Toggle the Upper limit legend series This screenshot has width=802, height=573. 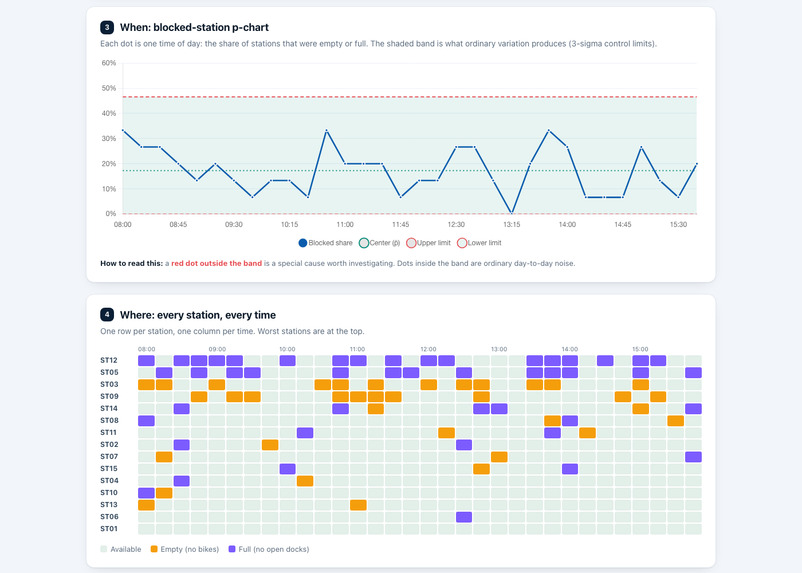tap(429, 243)
